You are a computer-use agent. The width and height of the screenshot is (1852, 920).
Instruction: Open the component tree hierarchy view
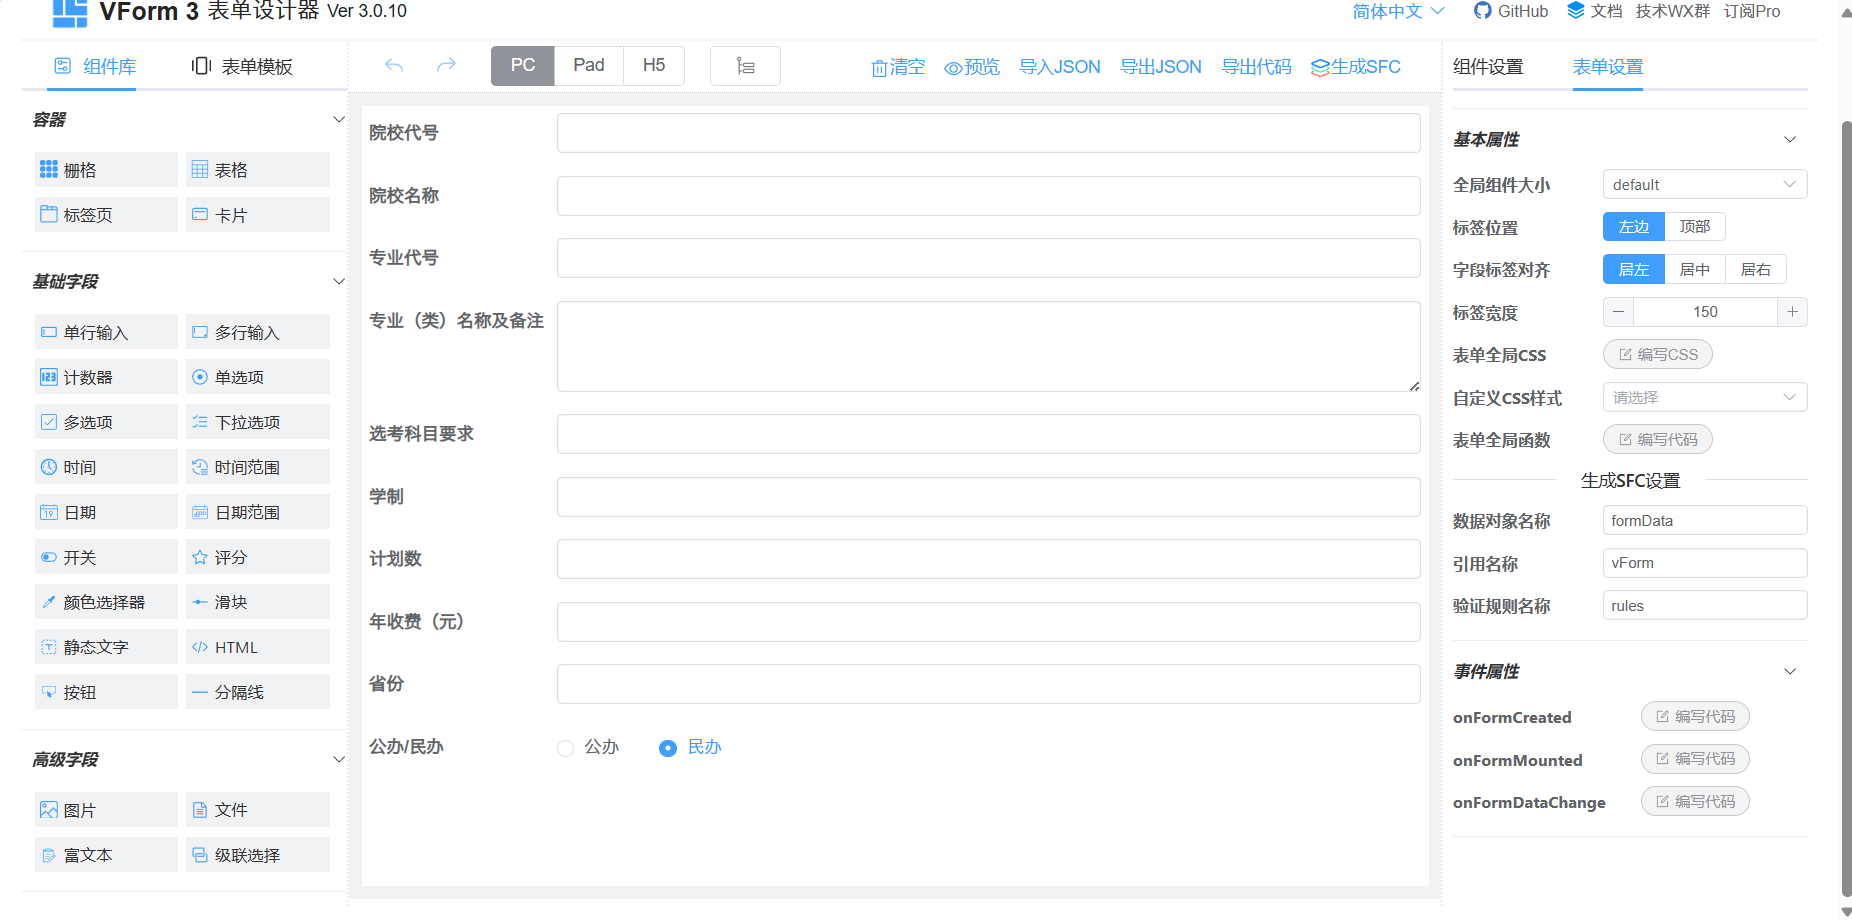click(745, 66)
